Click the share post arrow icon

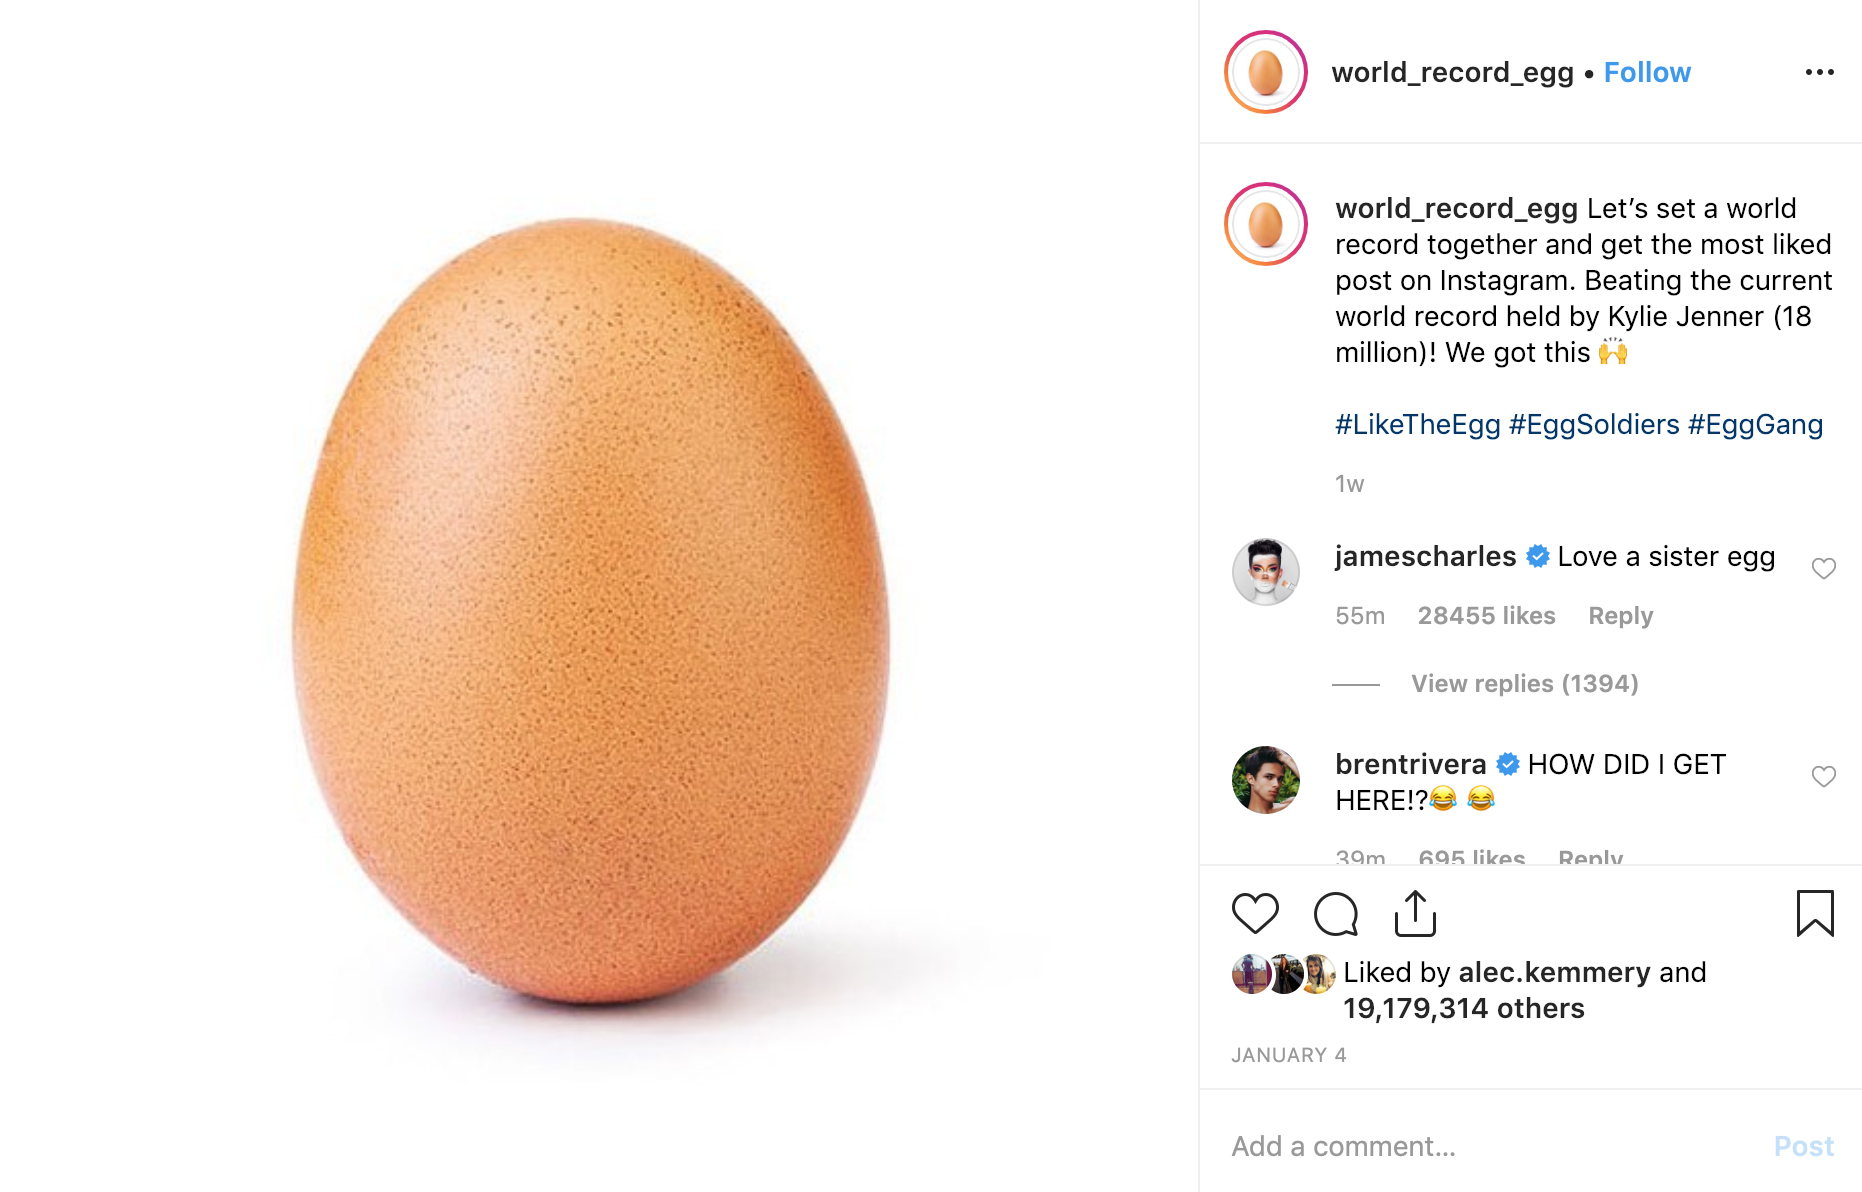click(x=1415, y=913)
